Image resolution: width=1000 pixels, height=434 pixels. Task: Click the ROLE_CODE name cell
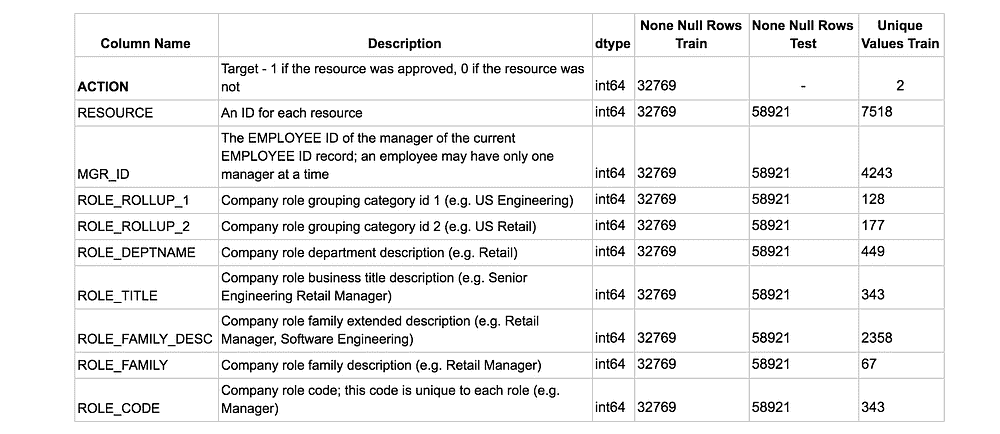(x=118, y=408)
